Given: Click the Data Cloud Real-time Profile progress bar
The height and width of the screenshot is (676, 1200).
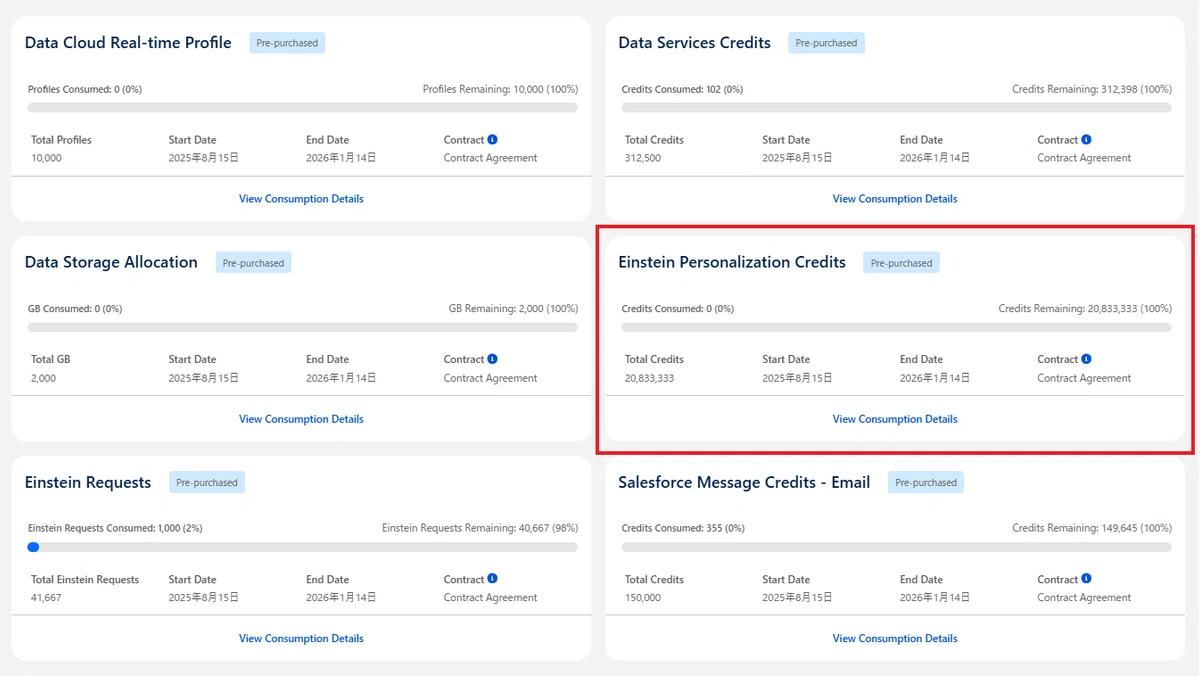Looking at the screenshot, I should tap(302, 107).
